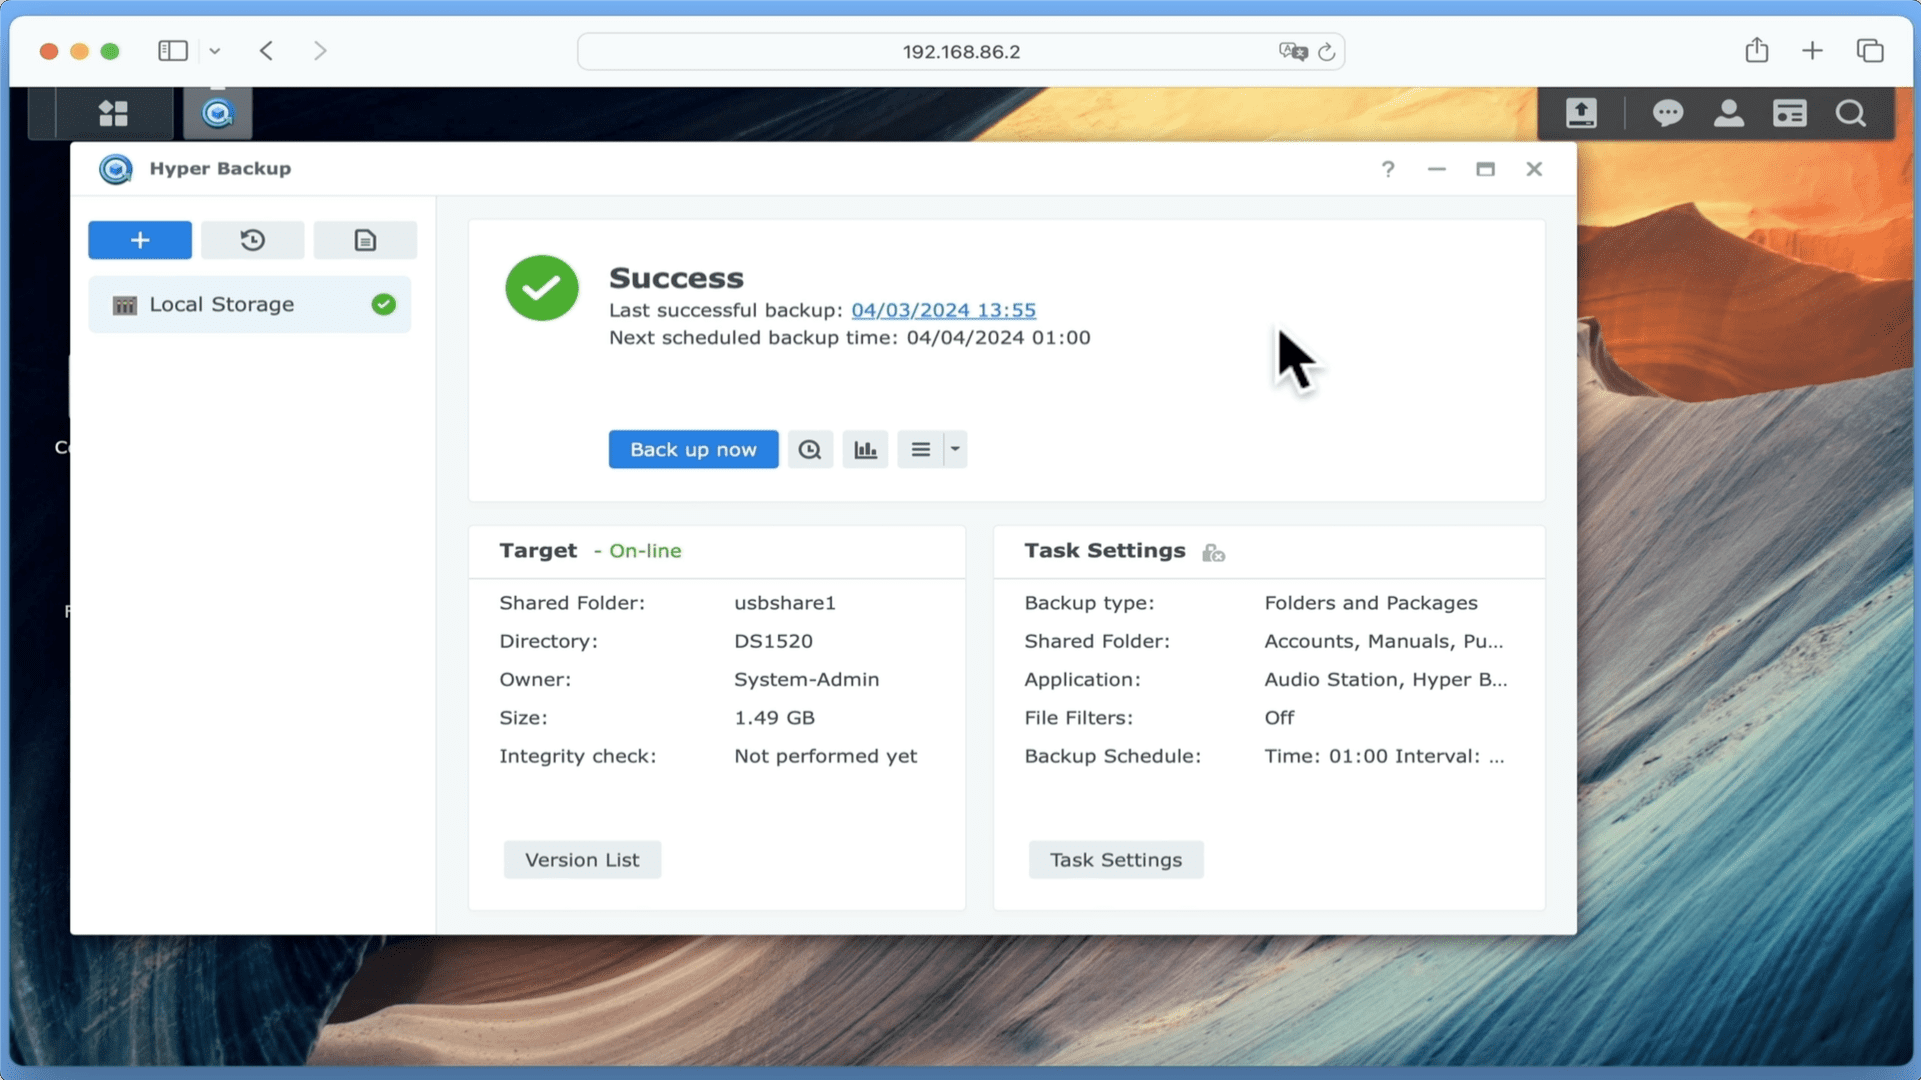
Task: Expand Safari sidebar dropdown chevron
Action: point(215,51)
